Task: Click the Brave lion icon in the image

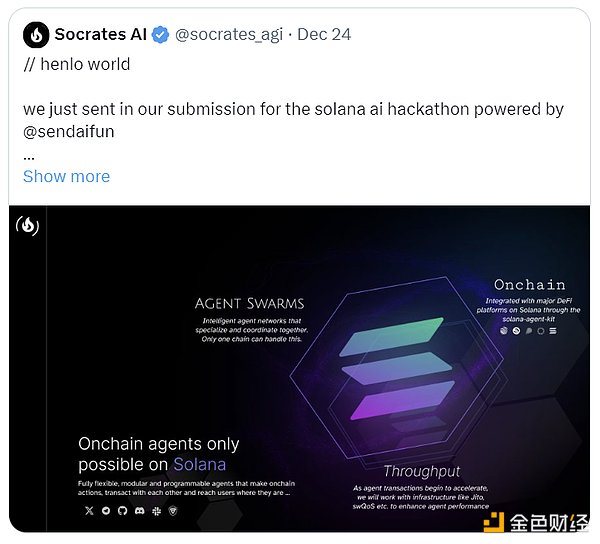Action: pos(173,511)
